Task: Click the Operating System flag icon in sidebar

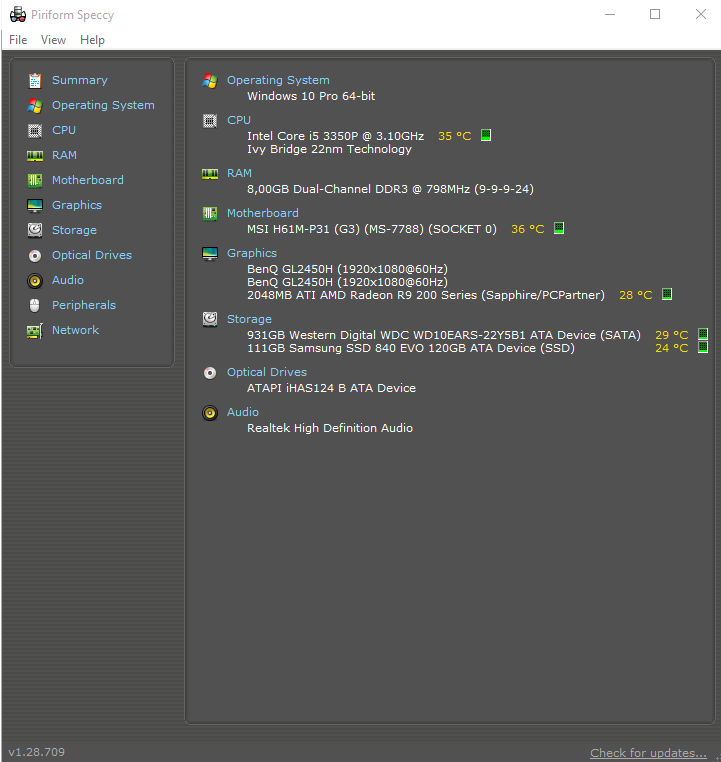Action: click(34, 105)
